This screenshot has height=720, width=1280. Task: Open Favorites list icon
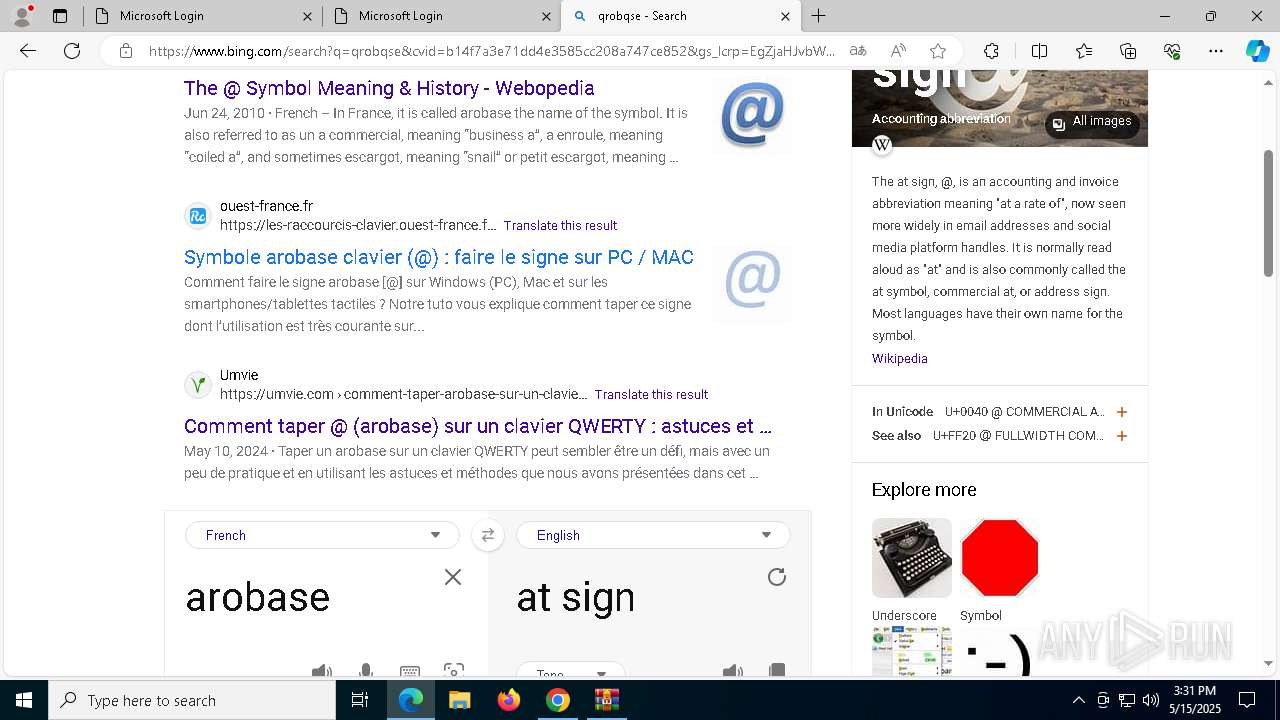pyautogui.click(x=1084, y=51)
